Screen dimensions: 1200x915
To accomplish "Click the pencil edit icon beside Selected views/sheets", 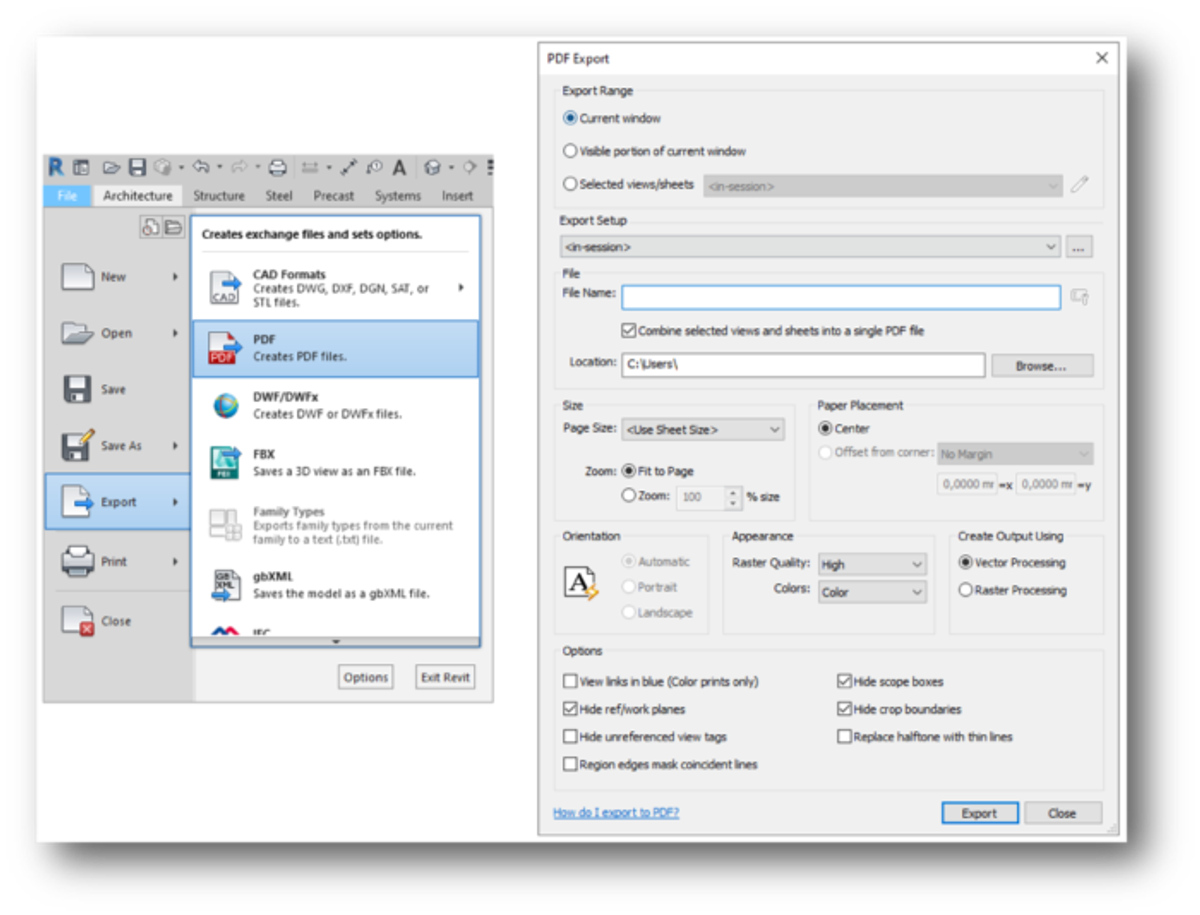I will click(x=1079, y=185).
